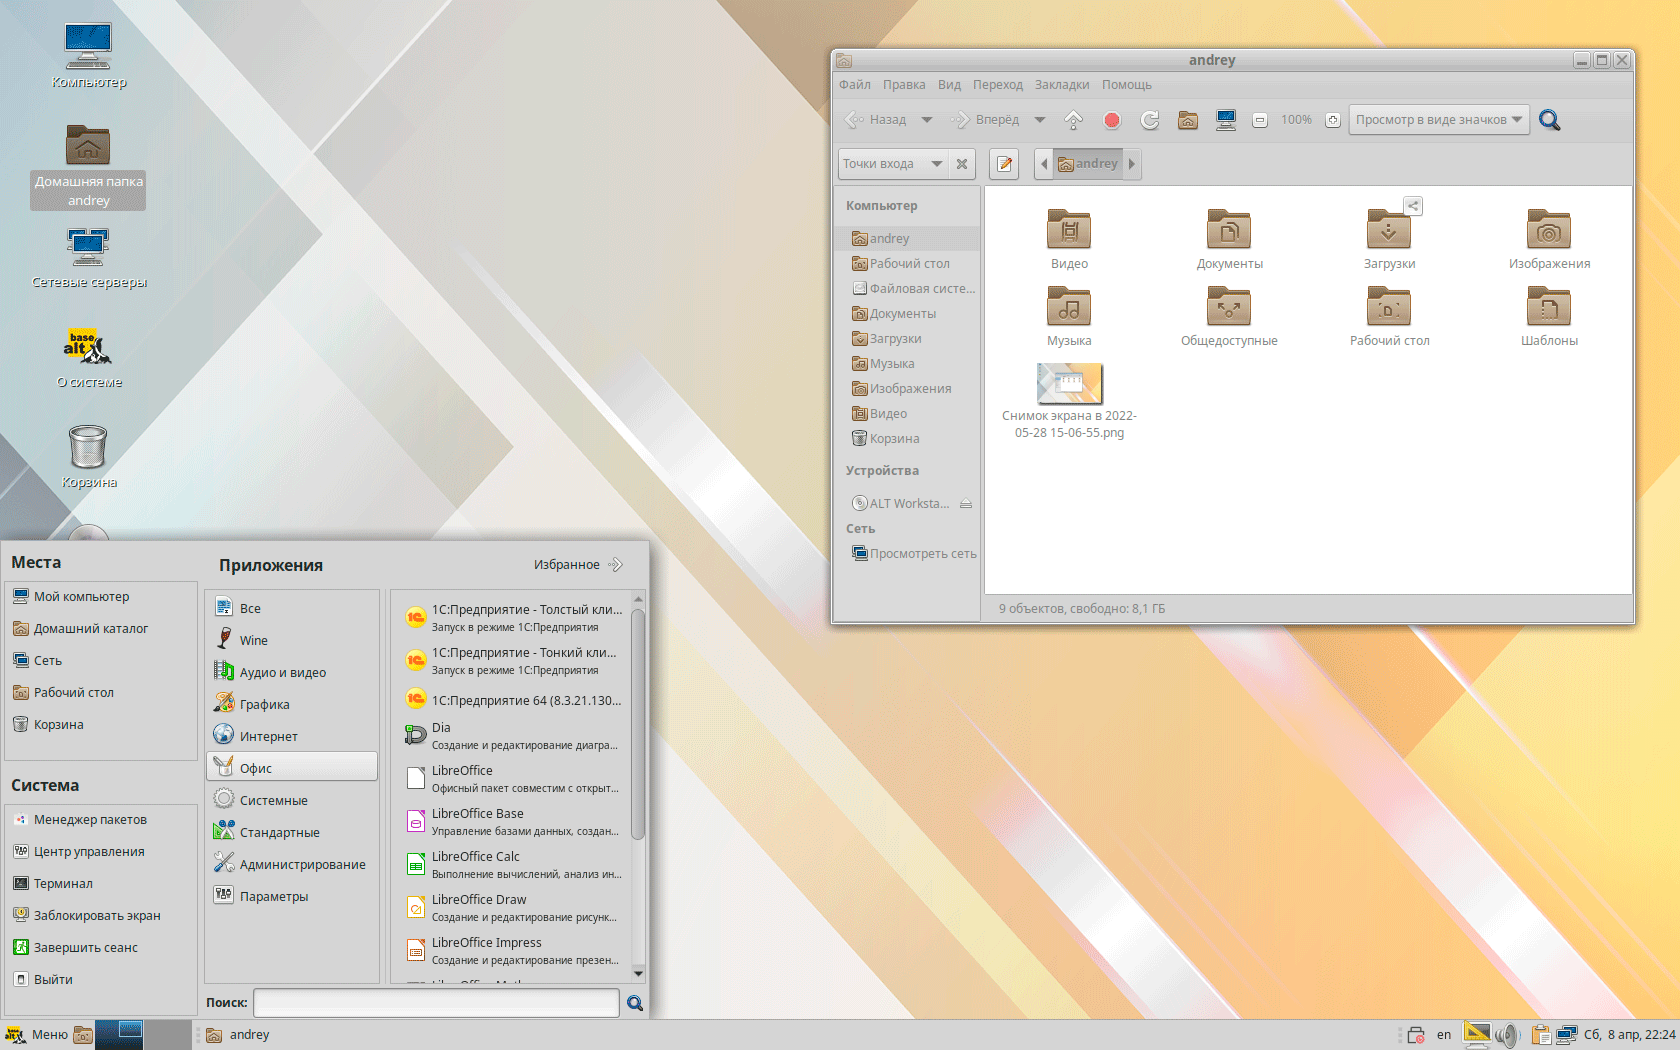Click the red Stop loading icon
Viewport: 1680px width, 1050px height.
pos(1112,120)
